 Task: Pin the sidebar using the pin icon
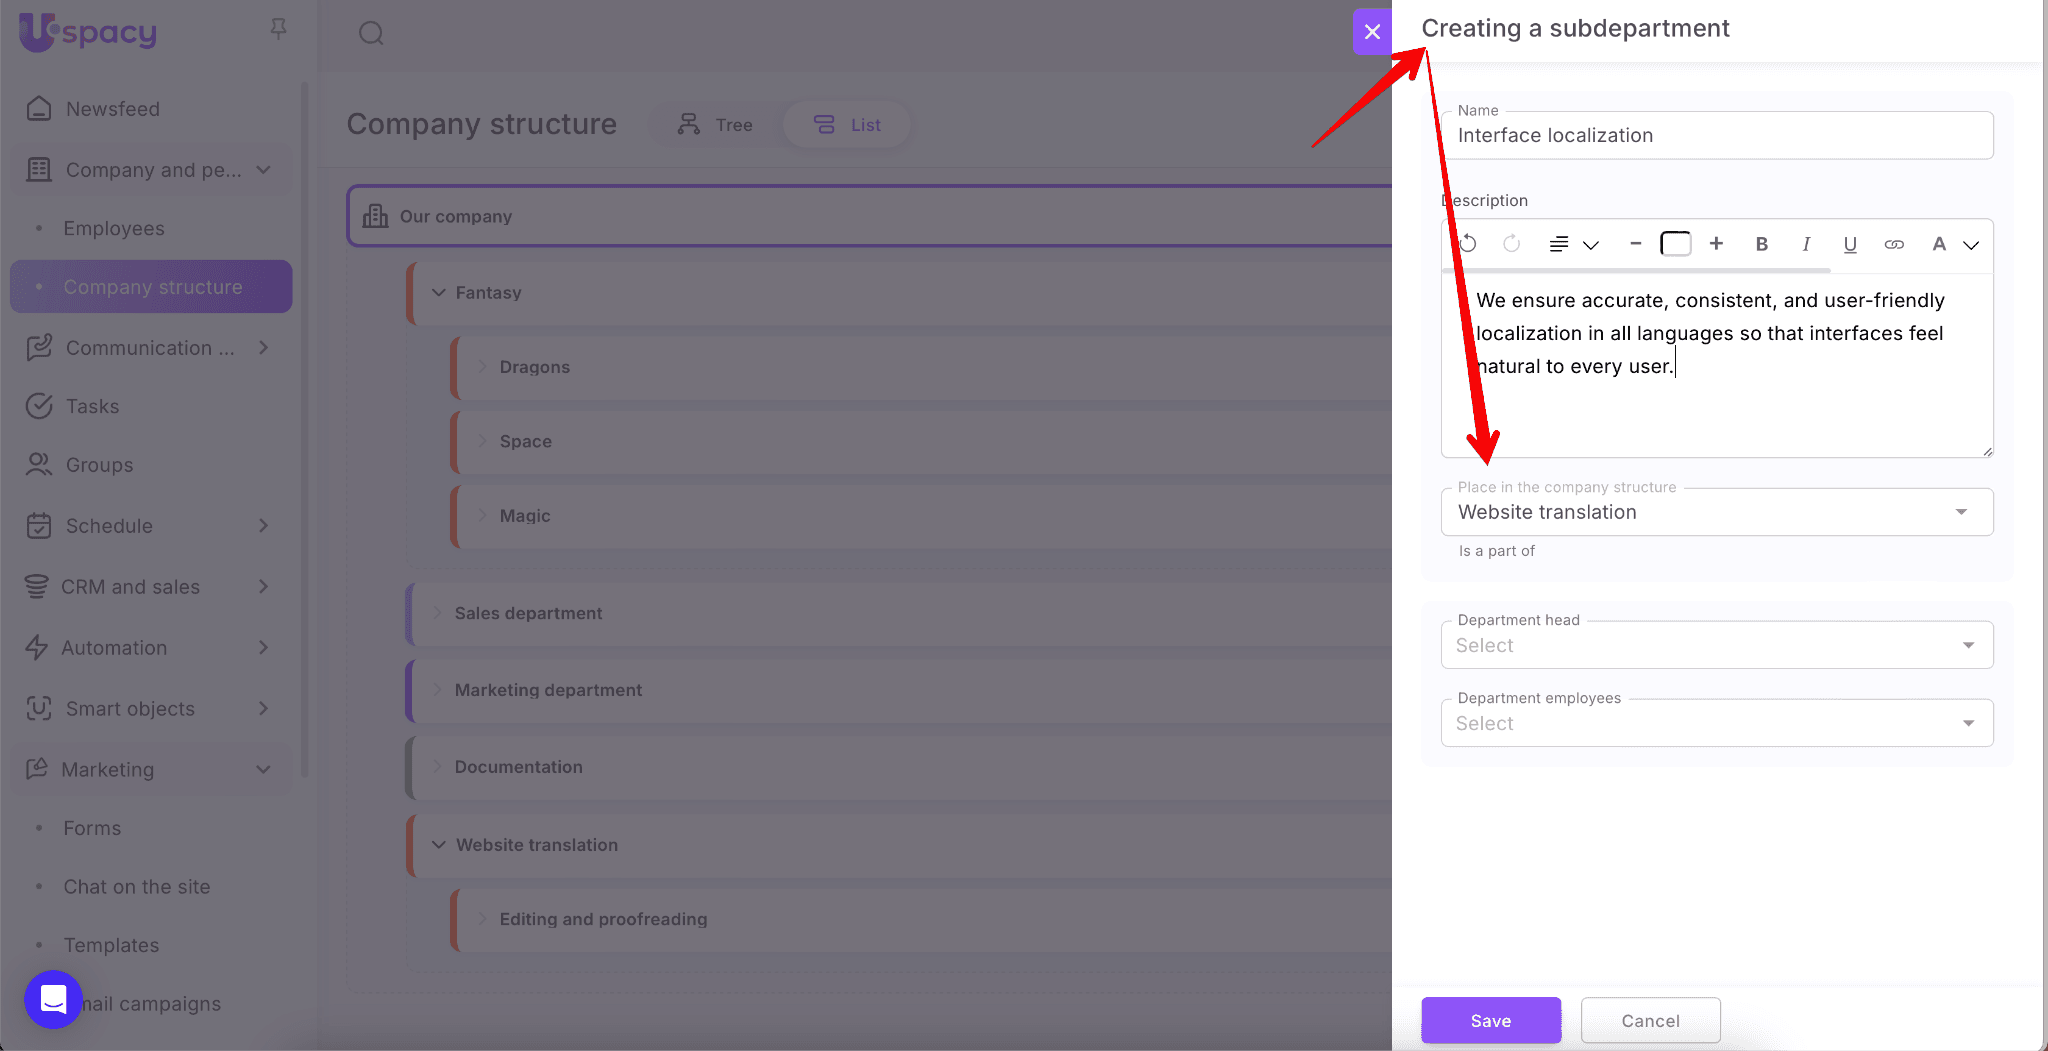coord(279,29)
